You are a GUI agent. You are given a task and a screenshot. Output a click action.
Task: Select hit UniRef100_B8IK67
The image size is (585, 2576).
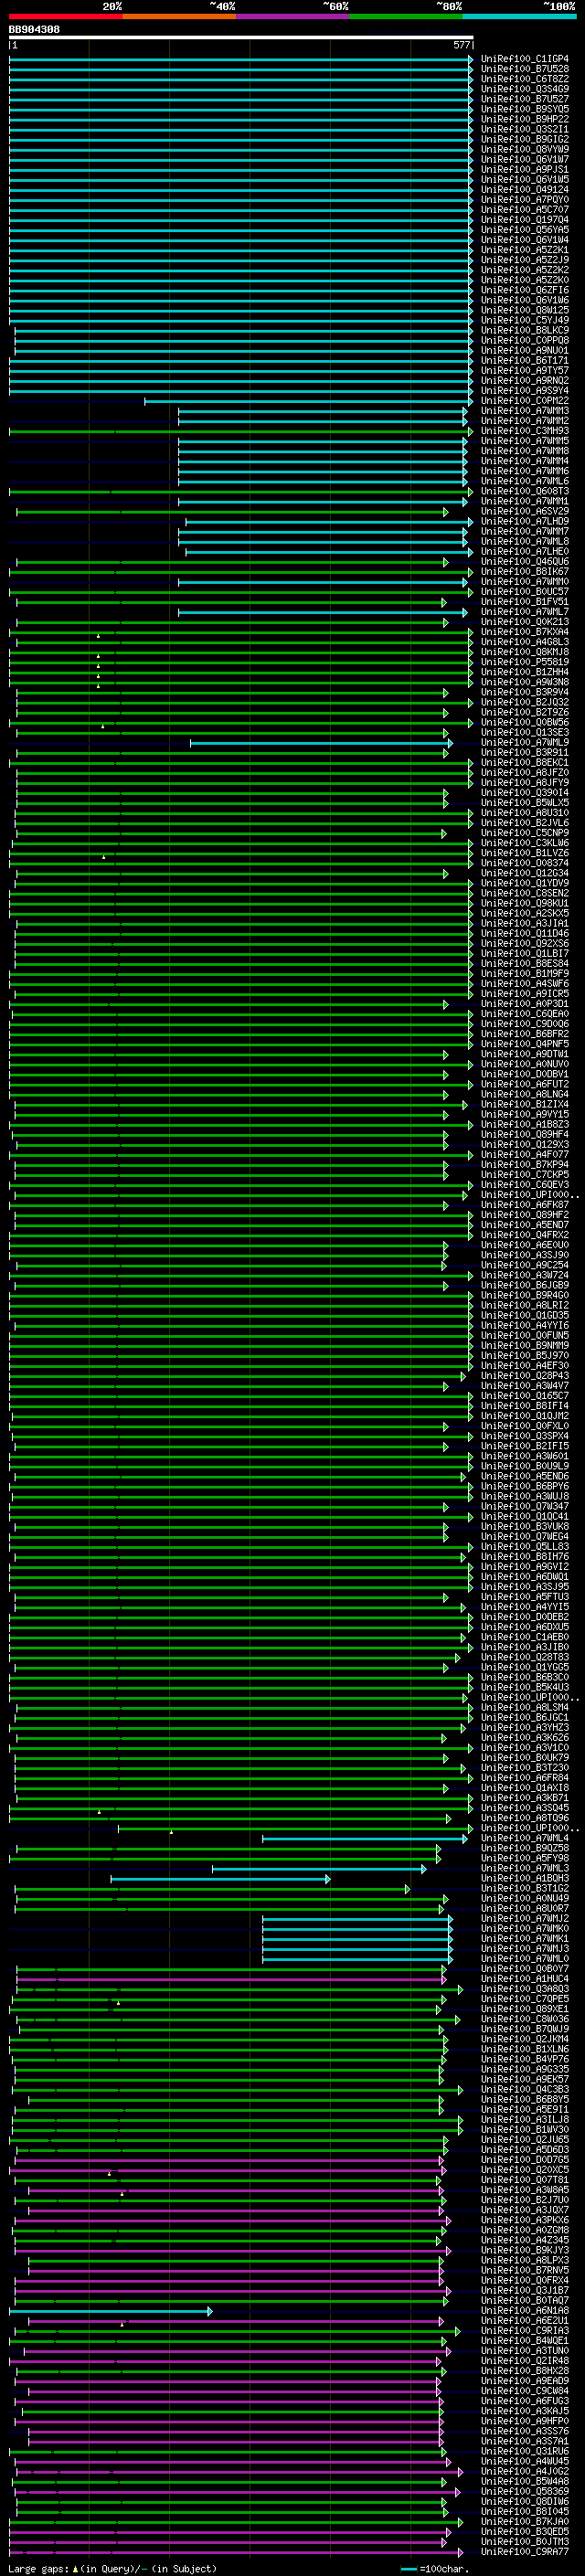[525, 572]
